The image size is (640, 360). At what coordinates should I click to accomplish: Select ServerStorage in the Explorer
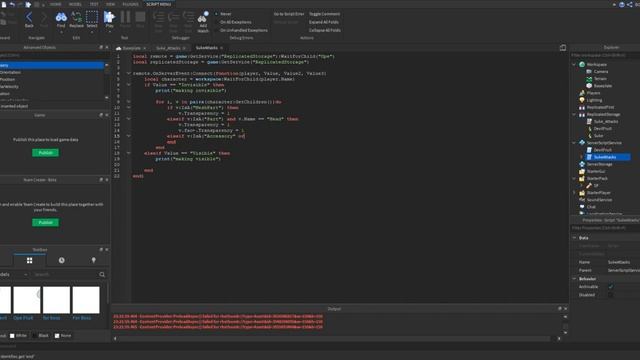click(x=599, y=164)
